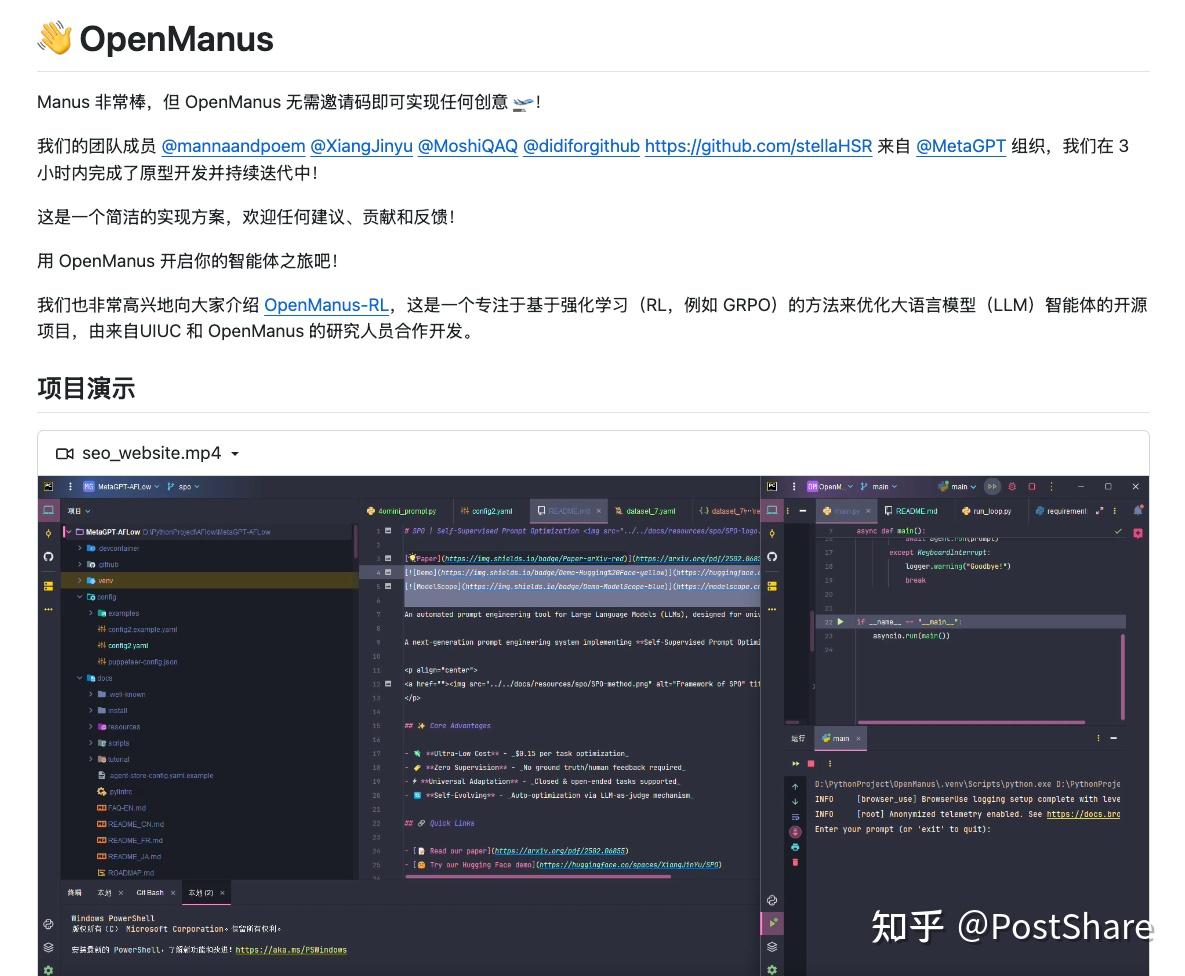This screenshot has width=1185, height=976.
Task: Open the seo_website.mp4 dropdown
Action: 234,453
